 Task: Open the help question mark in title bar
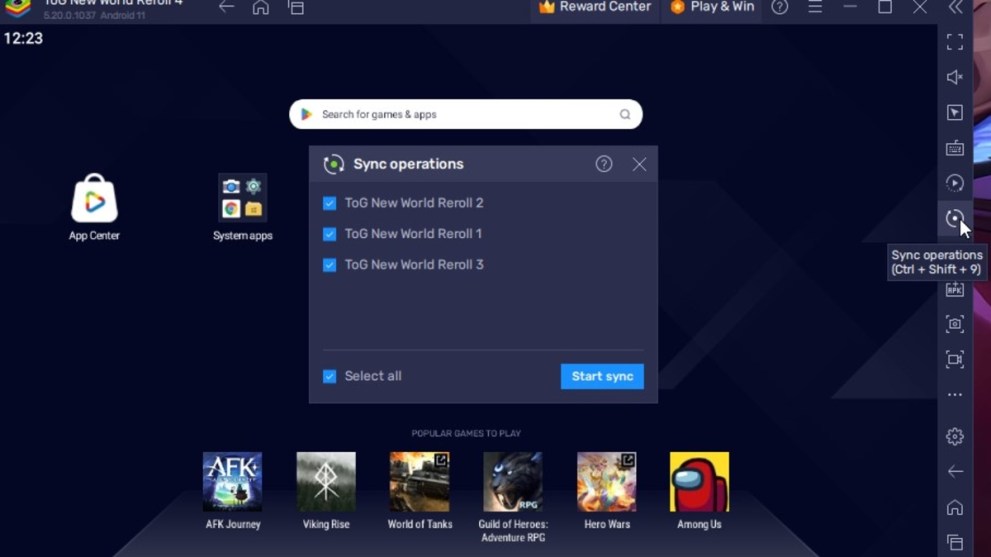[x=779, y=8]
